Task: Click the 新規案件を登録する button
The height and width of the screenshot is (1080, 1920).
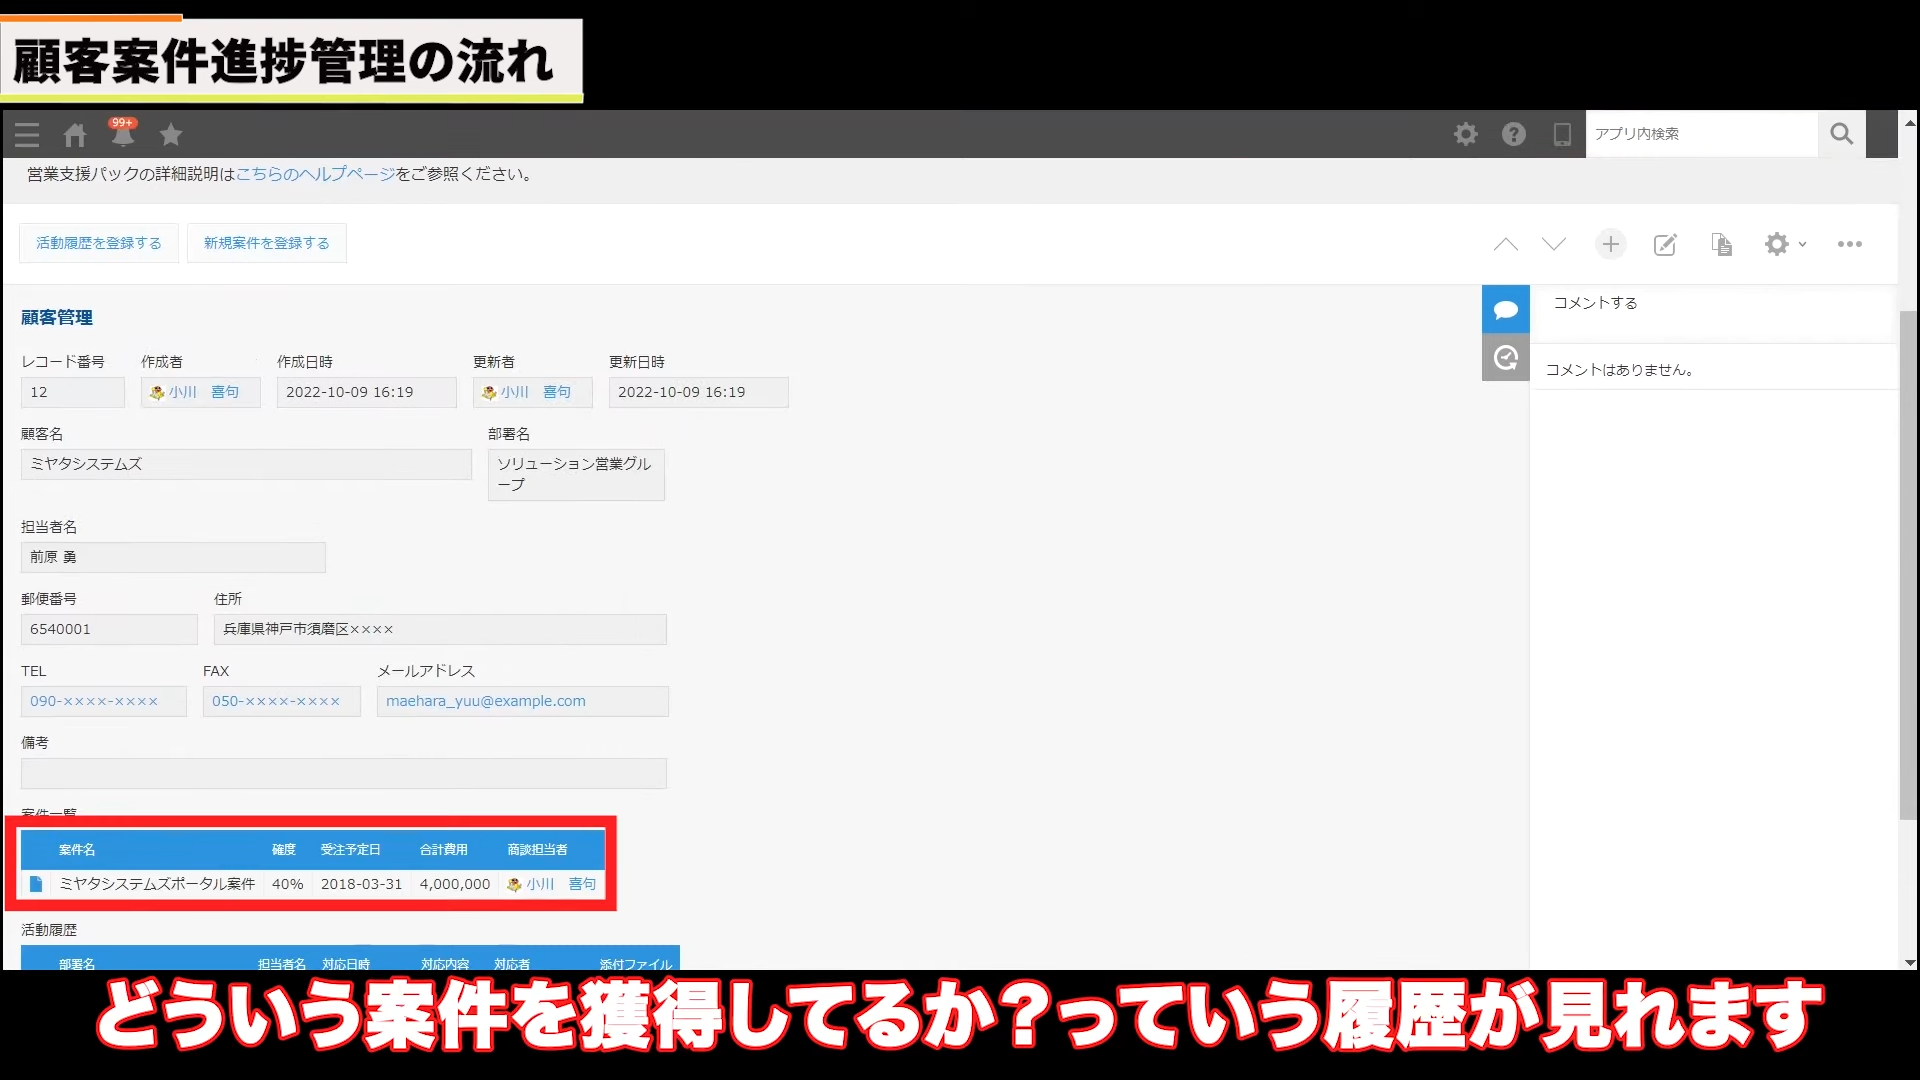Action: pyautogui.click(x=266, y=243)
